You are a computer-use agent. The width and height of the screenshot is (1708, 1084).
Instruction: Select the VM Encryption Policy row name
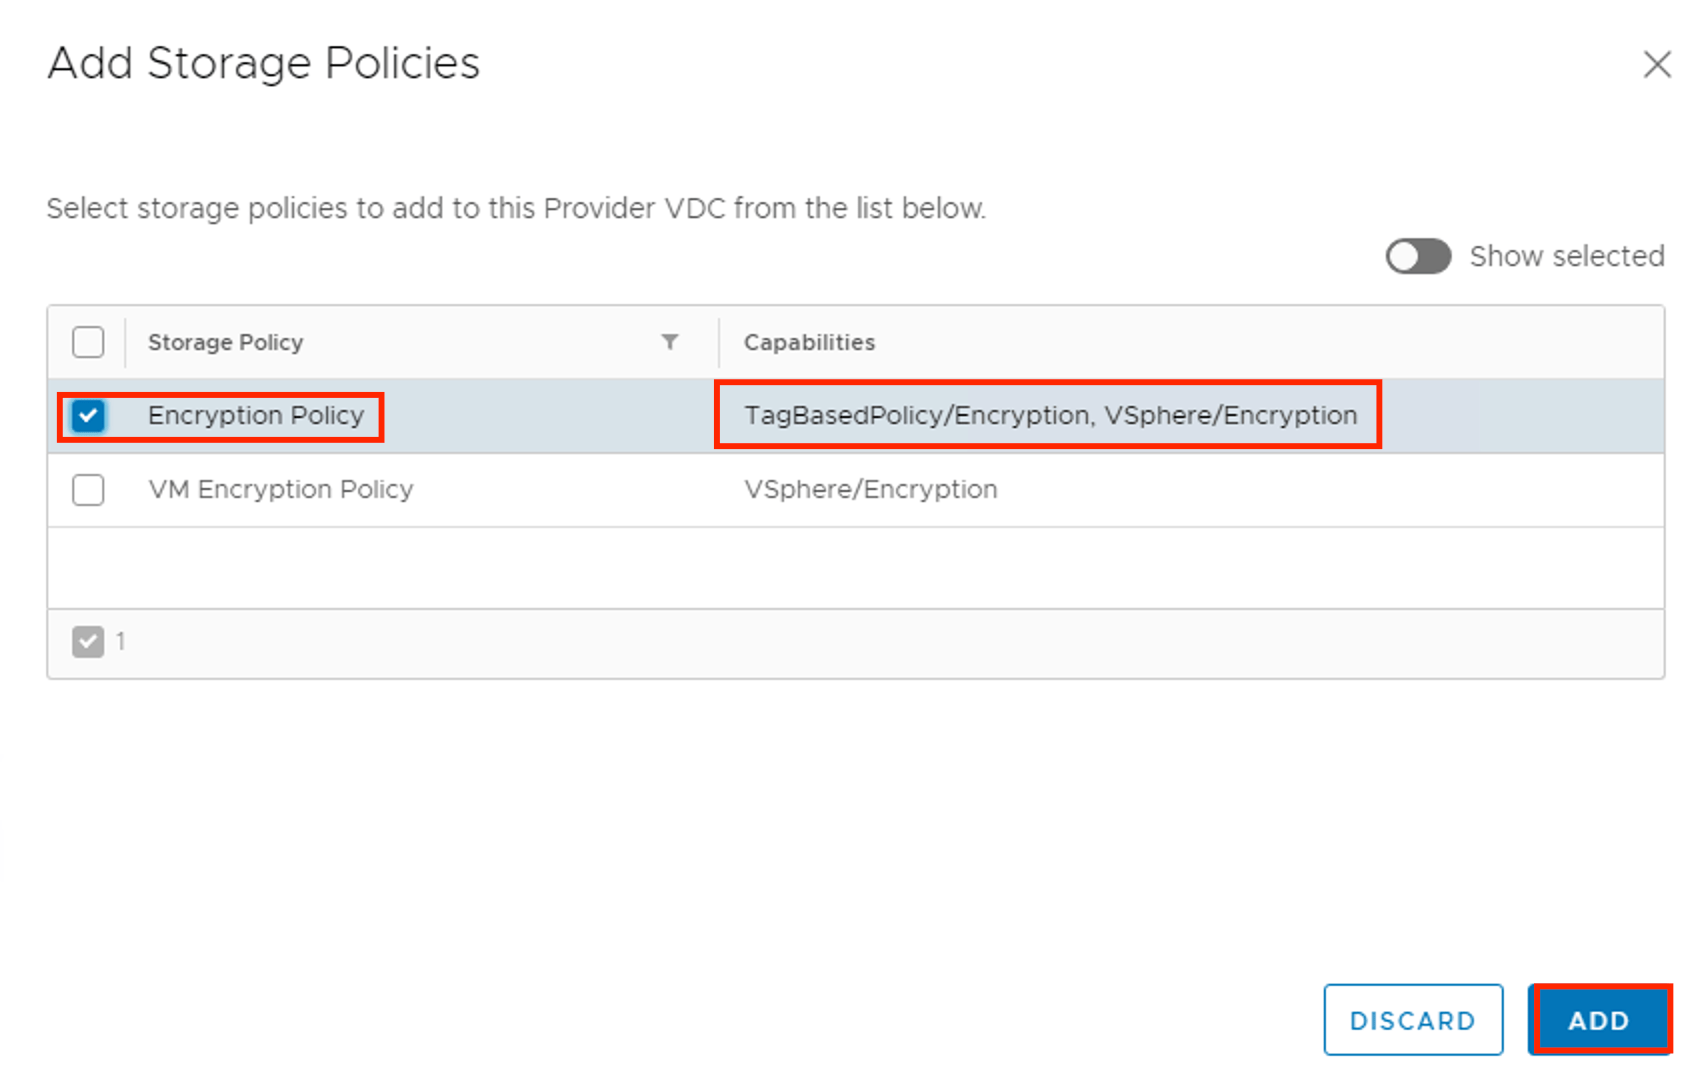point(280,490)
